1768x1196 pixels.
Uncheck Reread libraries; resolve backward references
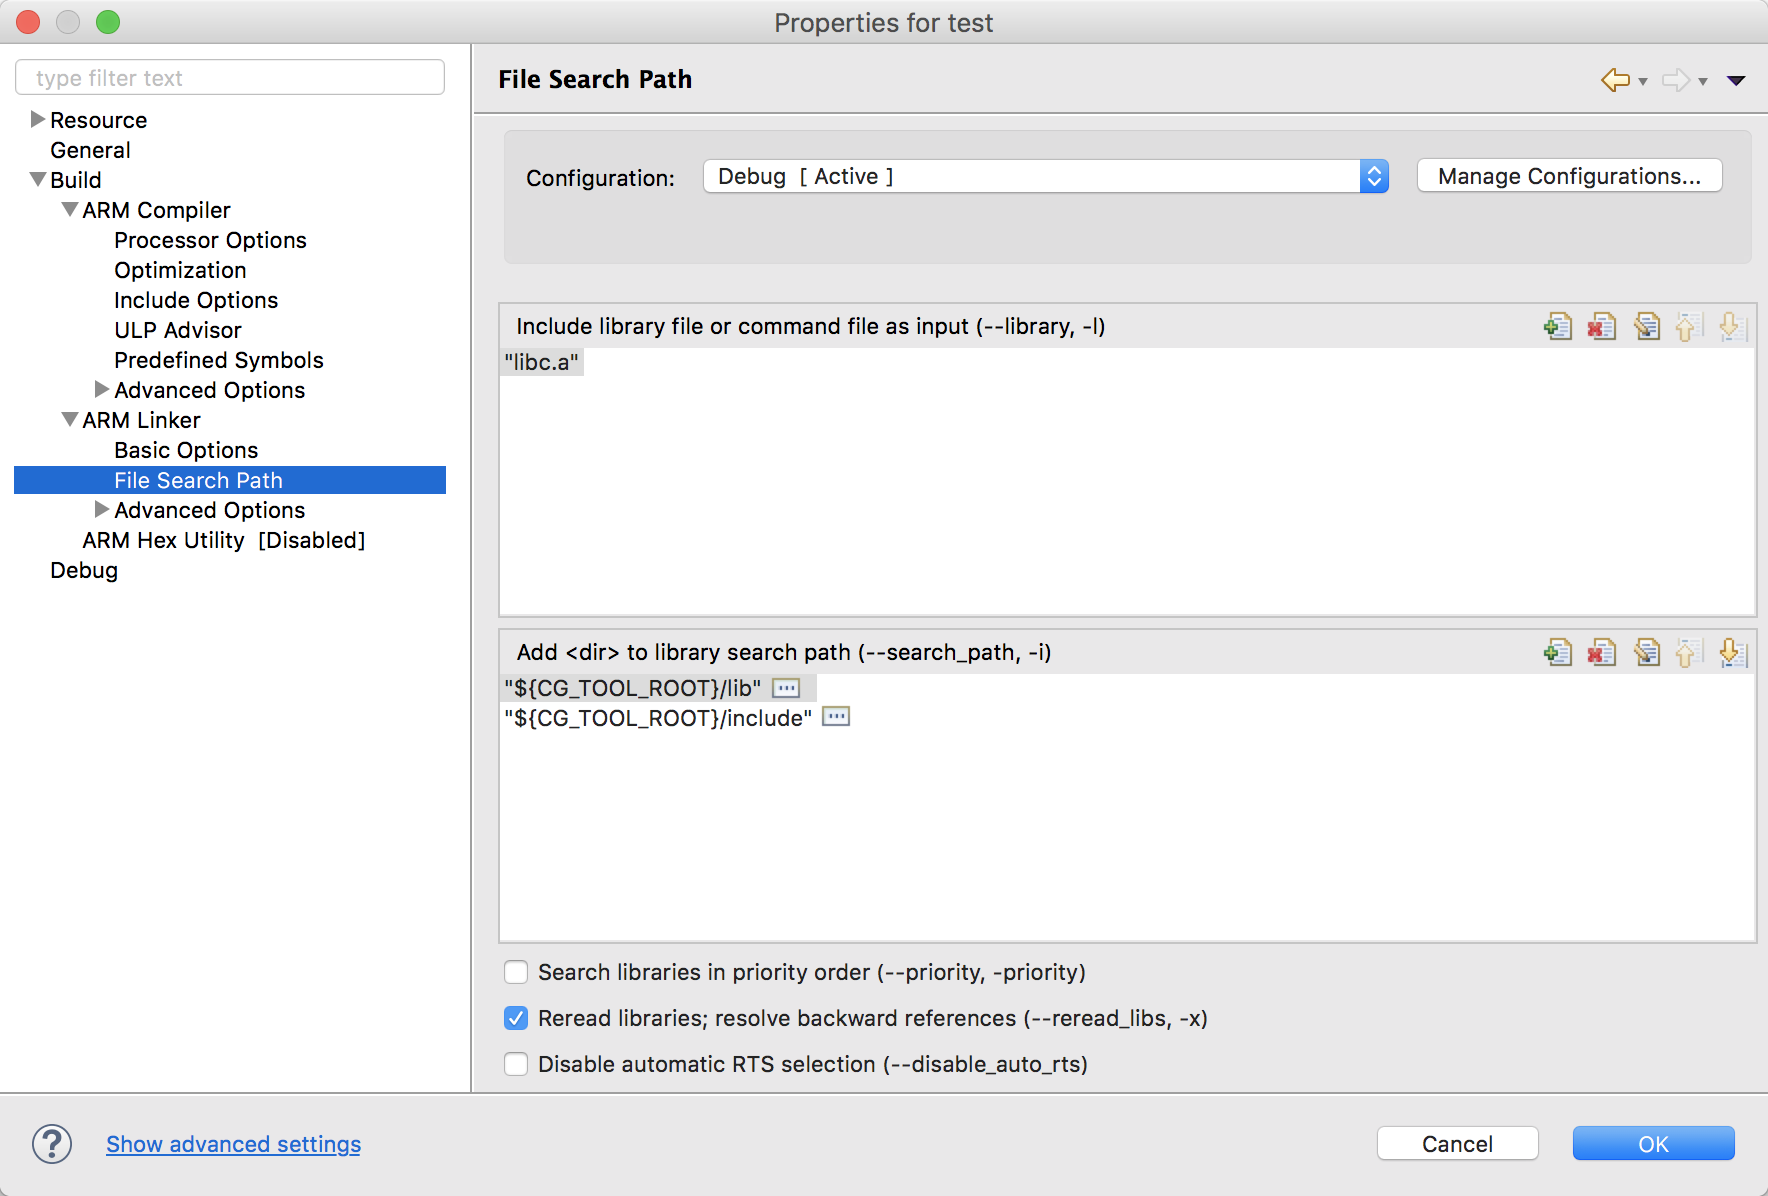(516, 1018)
